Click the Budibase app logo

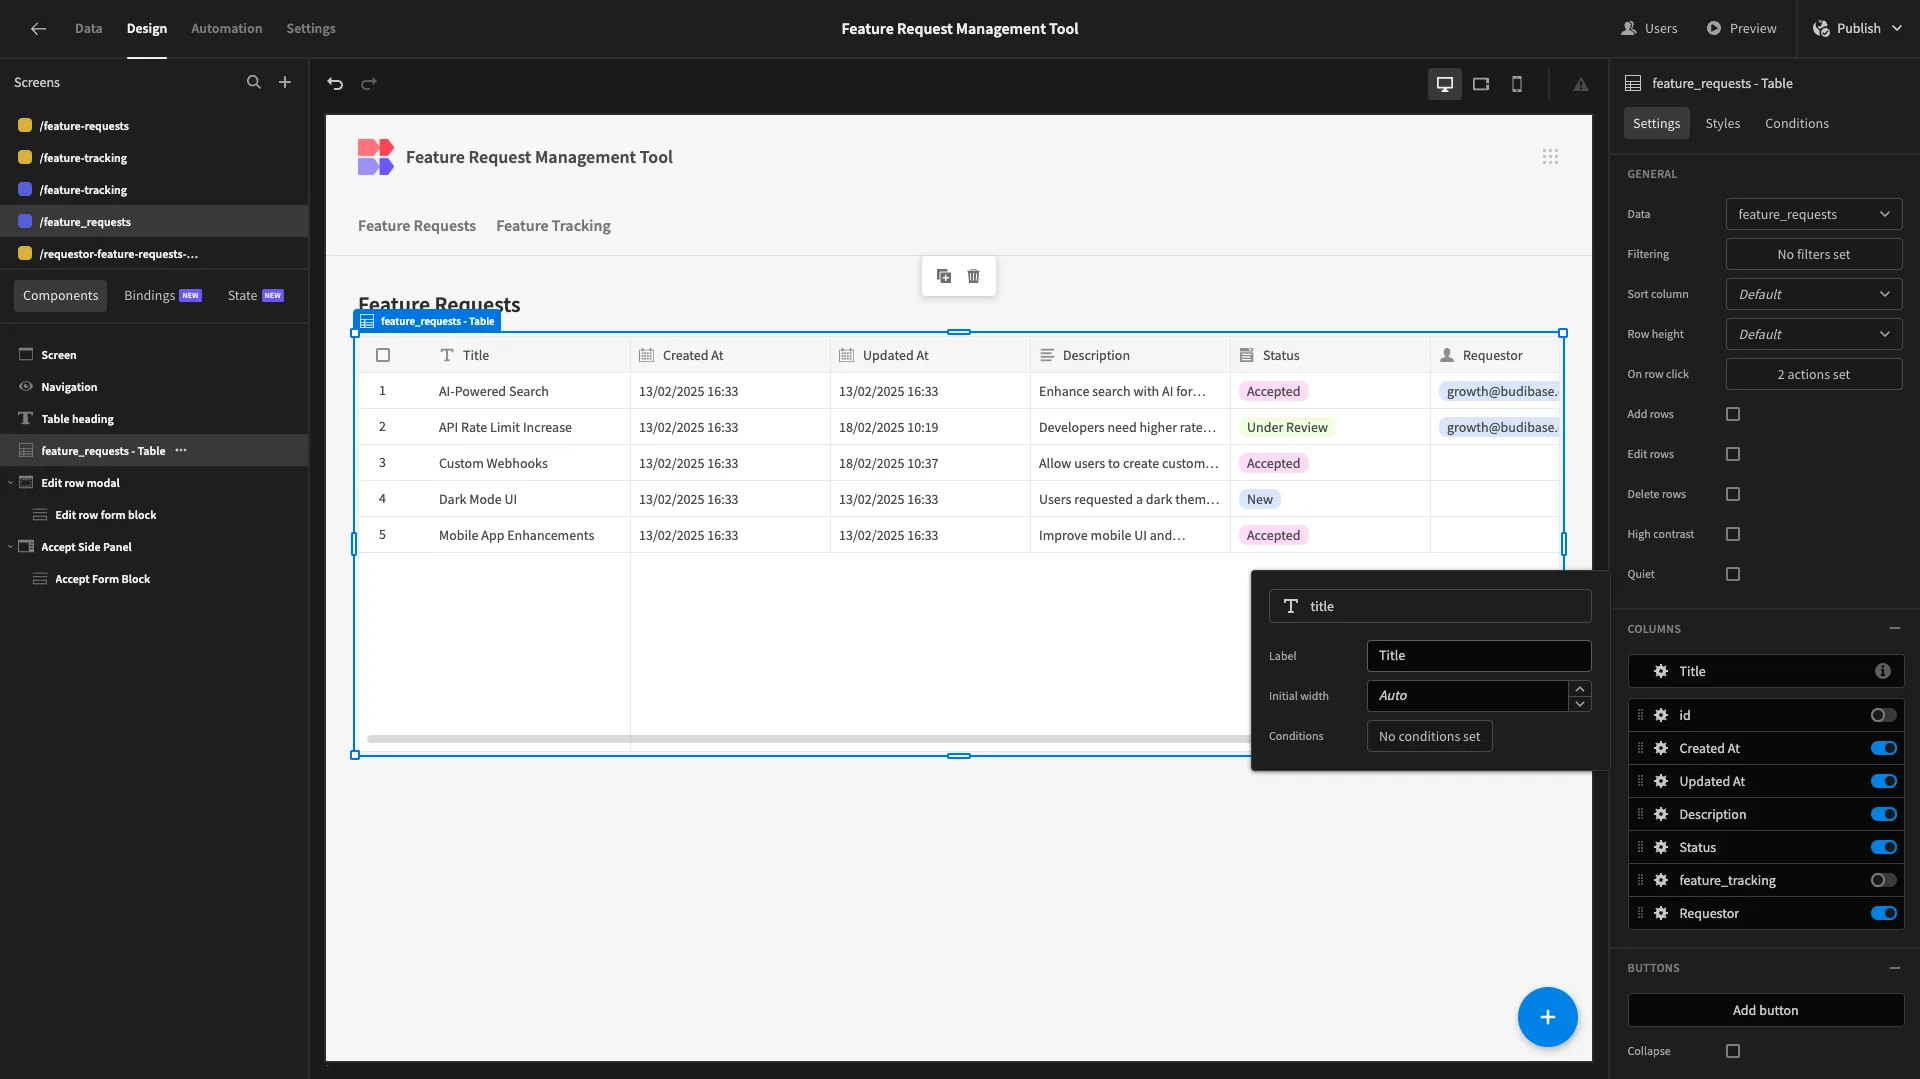point(376,157)
